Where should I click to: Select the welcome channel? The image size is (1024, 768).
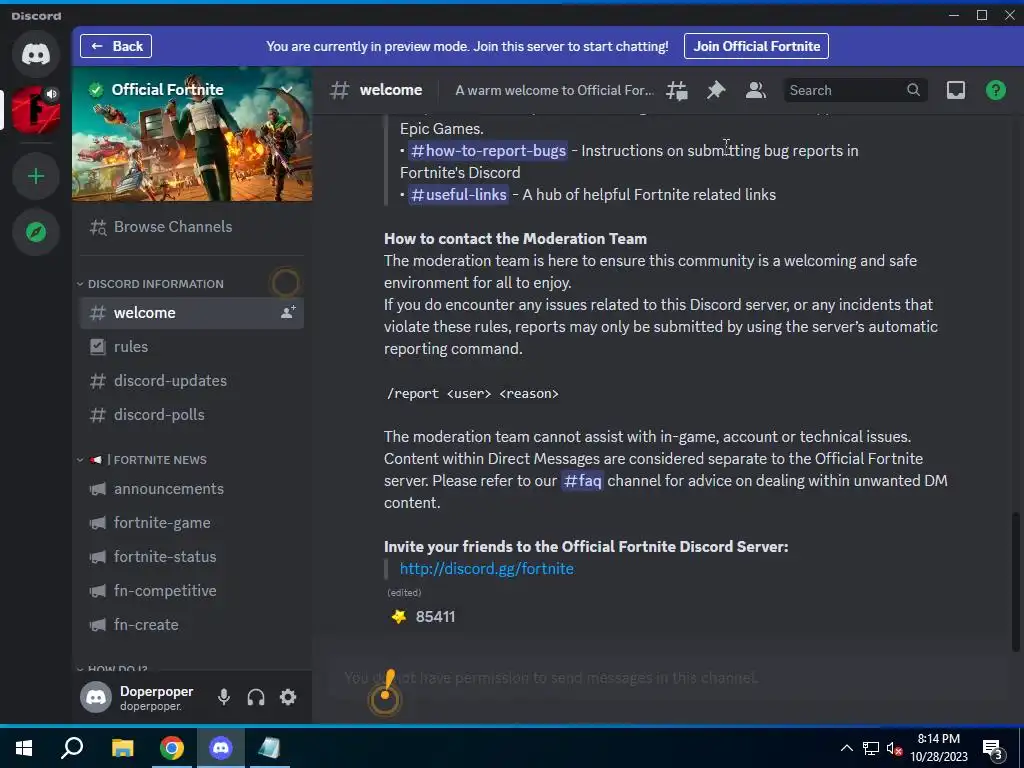coord(192,312)
